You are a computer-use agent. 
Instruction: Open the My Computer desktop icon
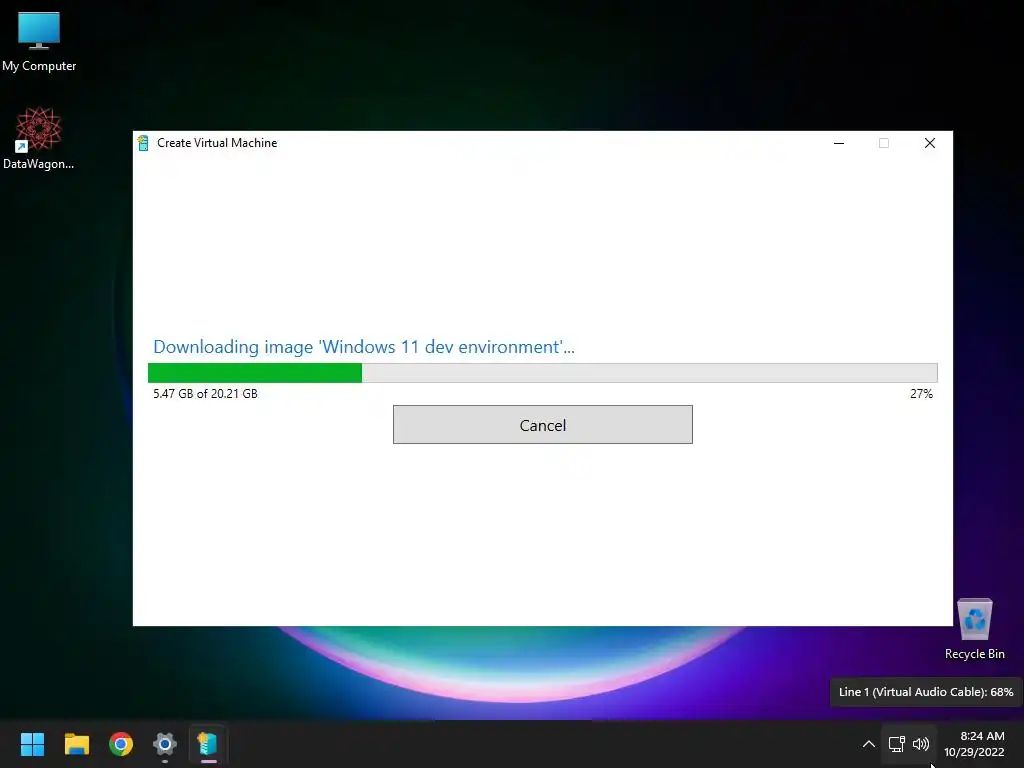(39, 42)
